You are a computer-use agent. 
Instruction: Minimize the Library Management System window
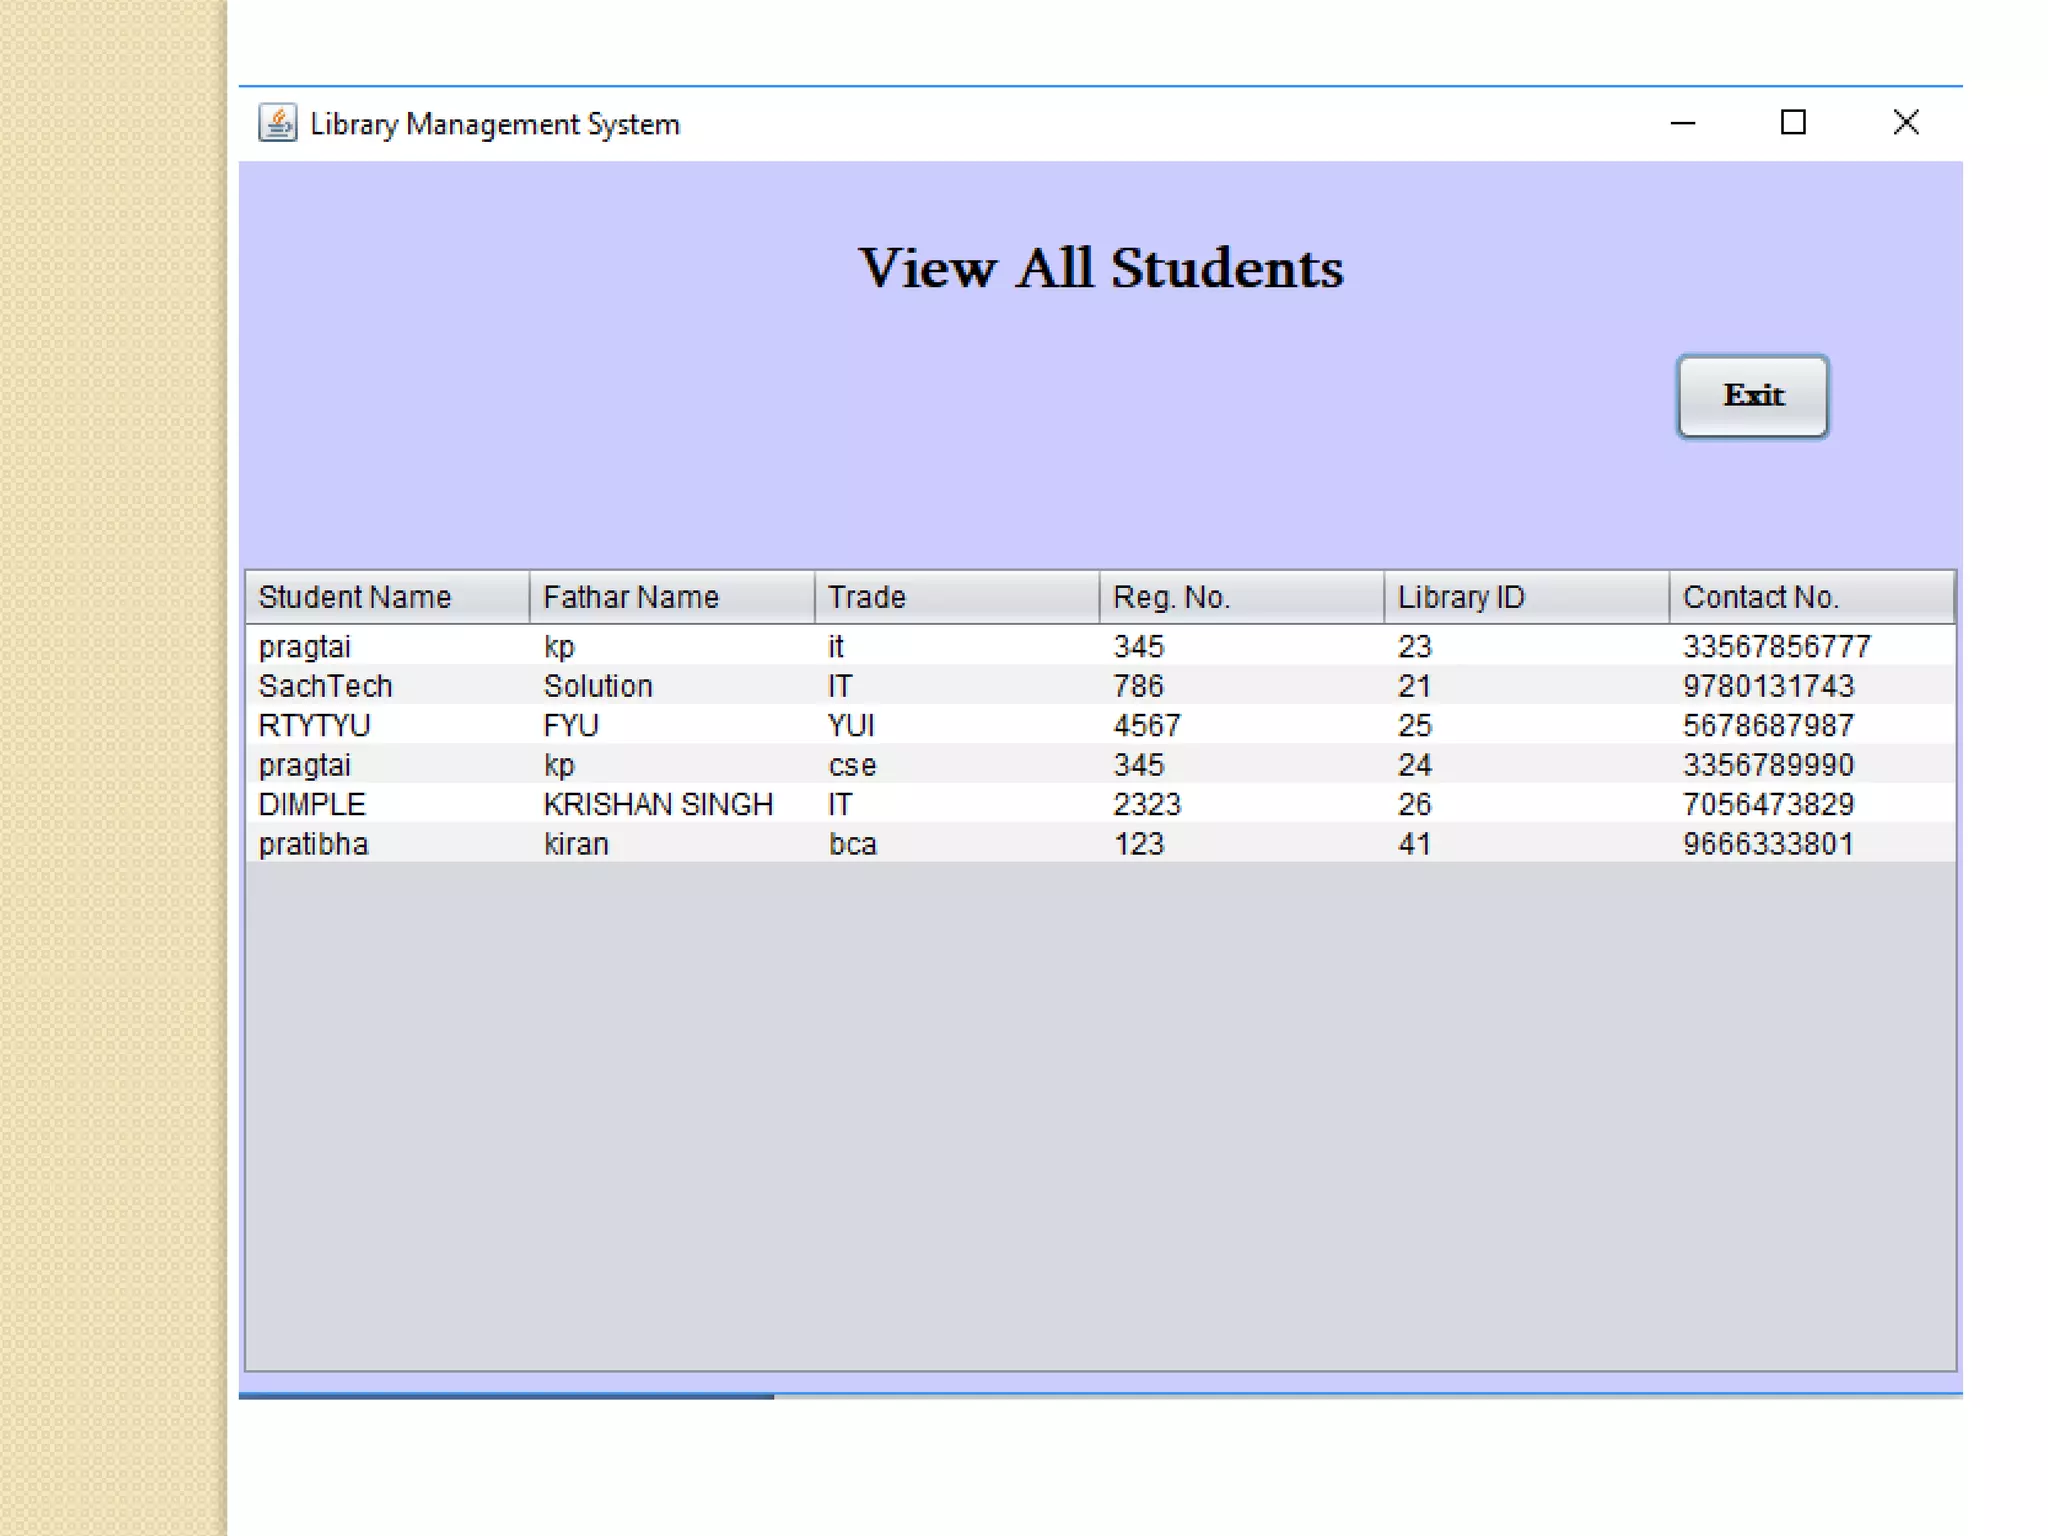1683,123
